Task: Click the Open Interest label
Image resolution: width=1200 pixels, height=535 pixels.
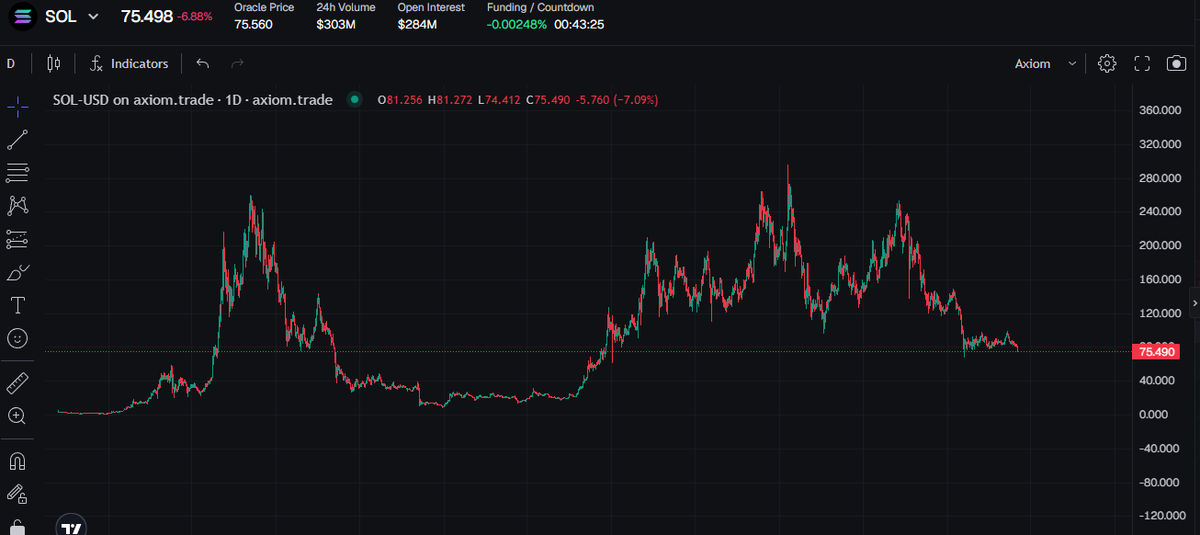Action: [431, 7]
